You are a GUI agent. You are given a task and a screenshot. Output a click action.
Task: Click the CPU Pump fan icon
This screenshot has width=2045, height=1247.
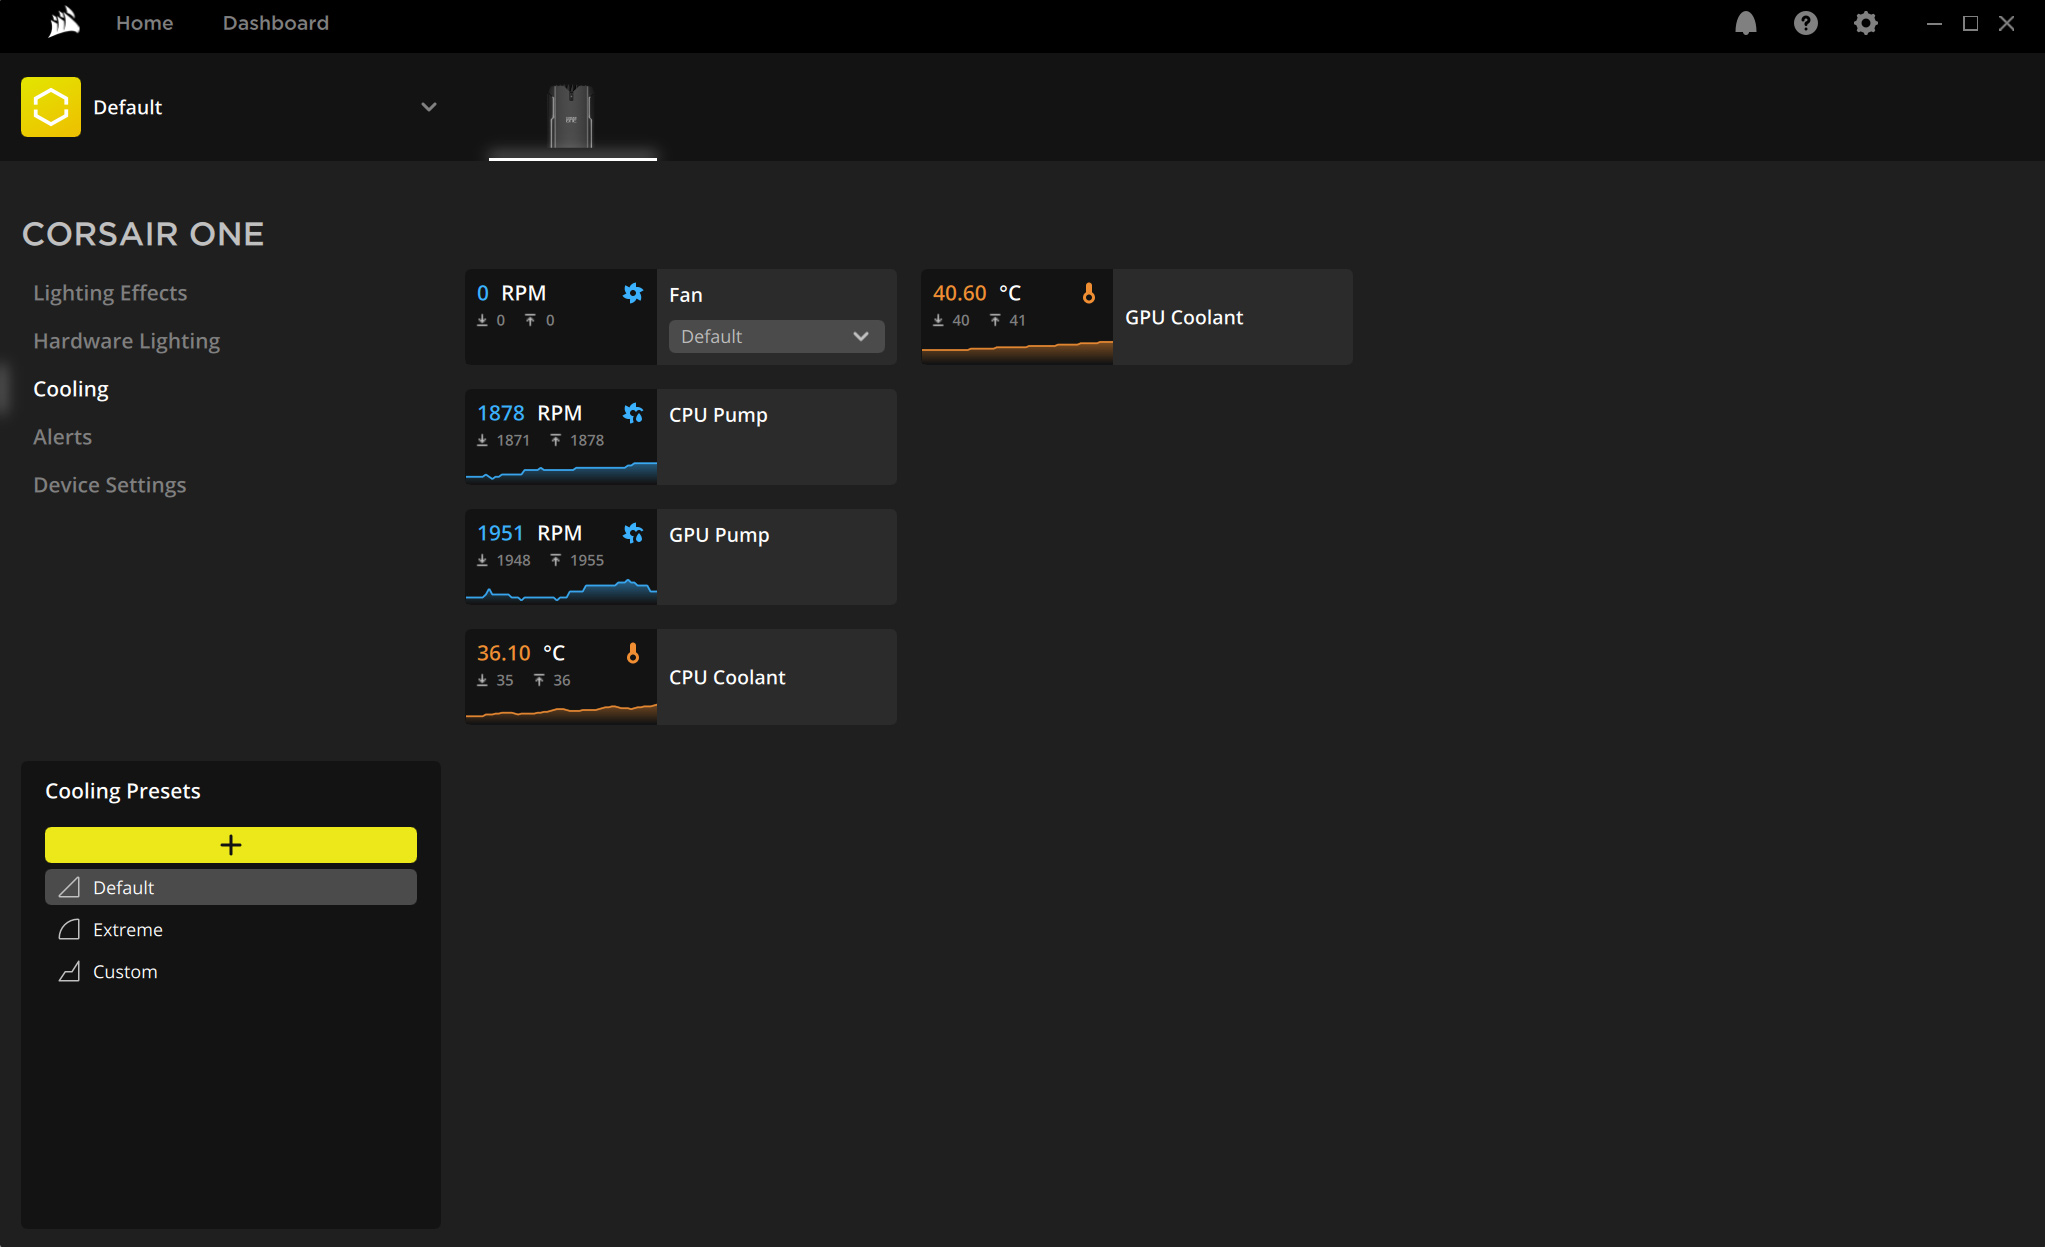pos(632,413)
